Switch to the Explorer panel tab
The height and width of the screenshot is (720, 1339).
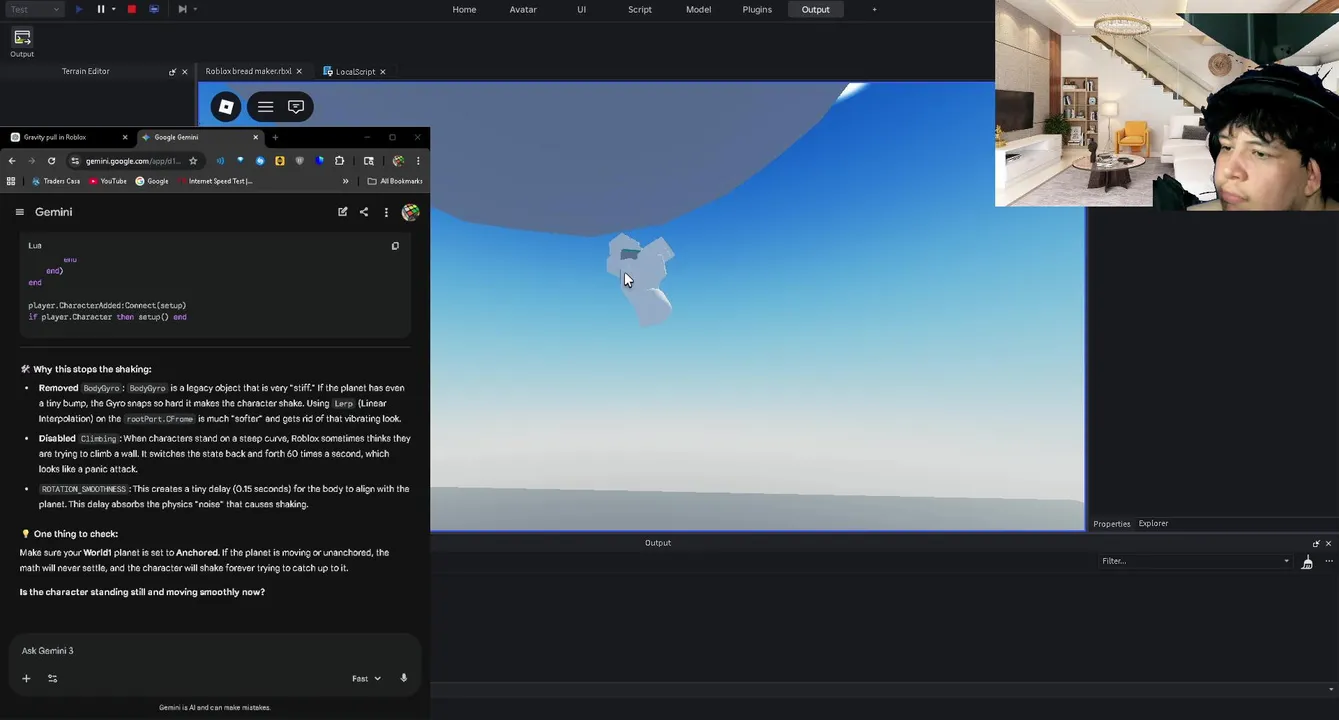[x=1153, y=524]
